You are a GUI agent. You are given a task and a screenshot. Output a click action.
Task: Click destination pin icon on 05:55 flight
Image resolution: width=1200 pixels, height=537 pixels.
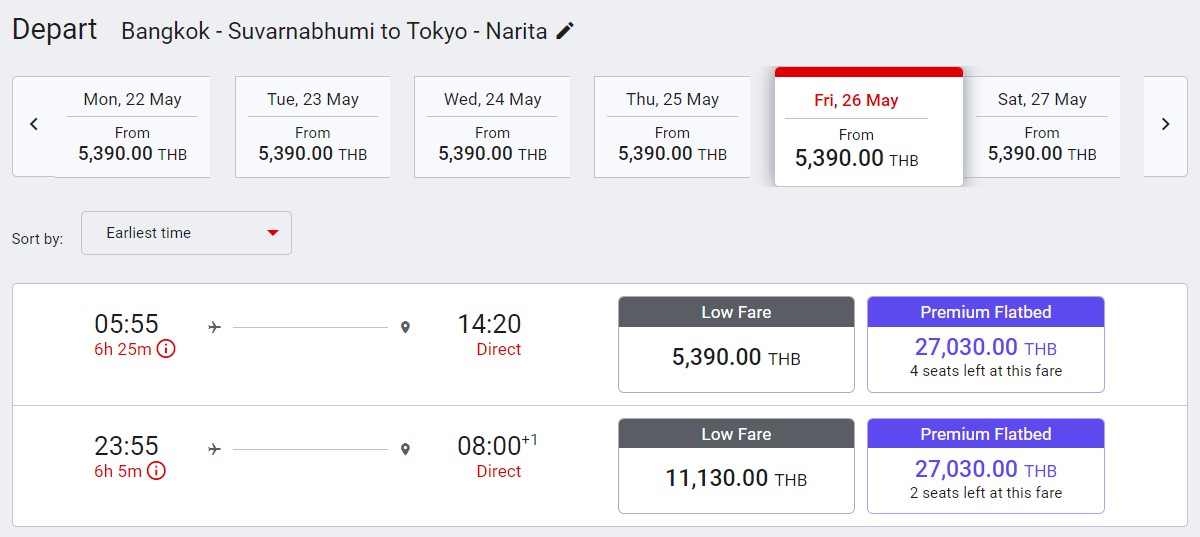click(405, 327)
